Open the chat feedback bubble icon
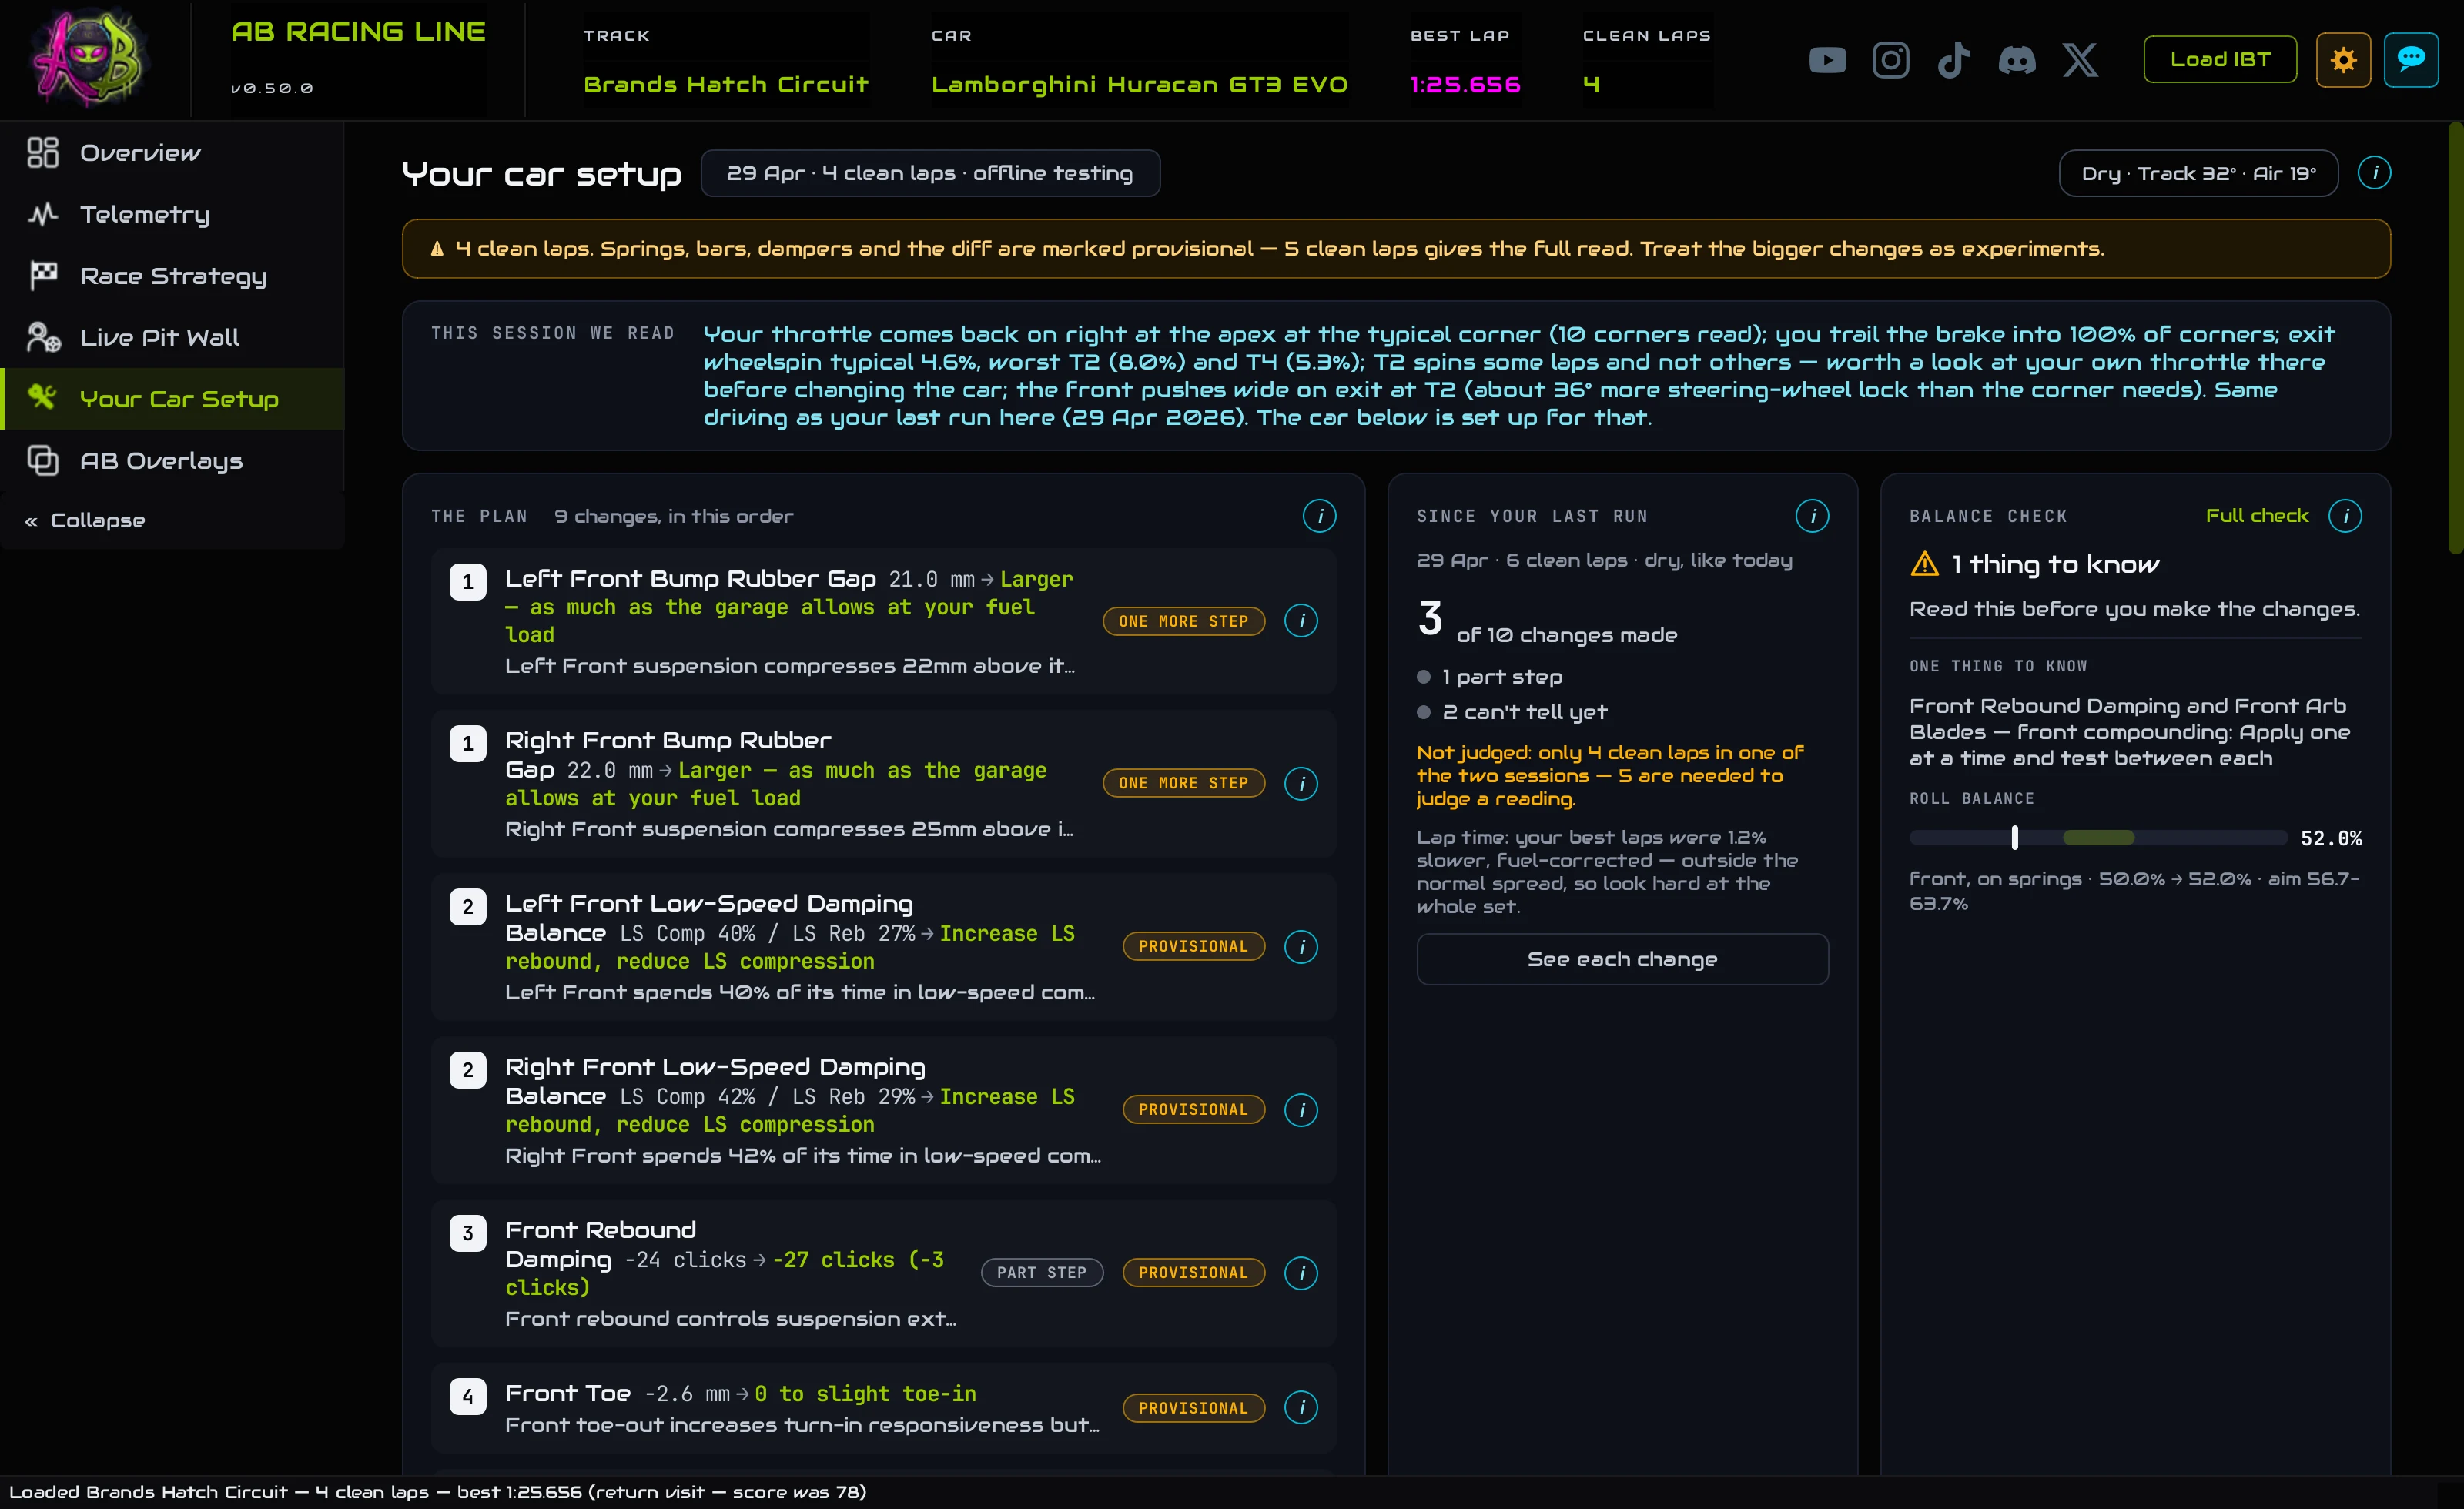 [x=2411, y=60]
